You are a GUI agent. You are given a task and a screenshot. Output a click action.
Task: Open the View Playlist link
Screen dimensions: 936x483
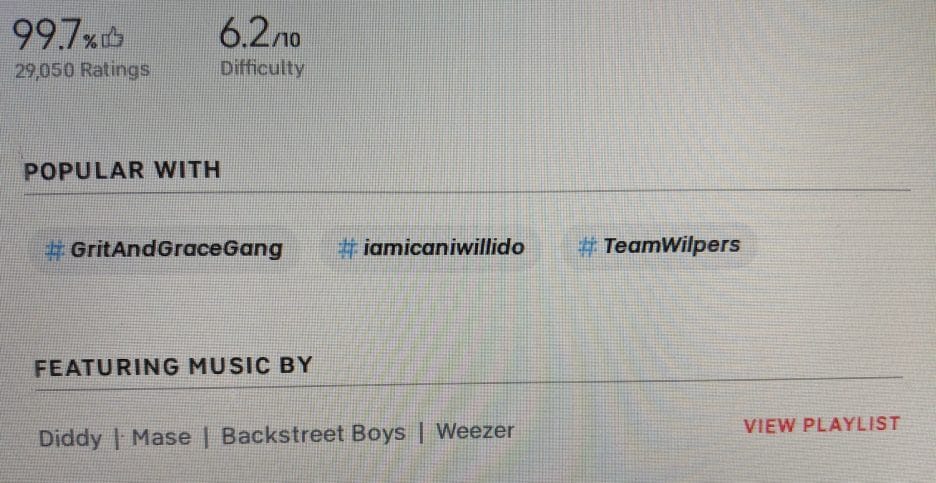[821, 424]
